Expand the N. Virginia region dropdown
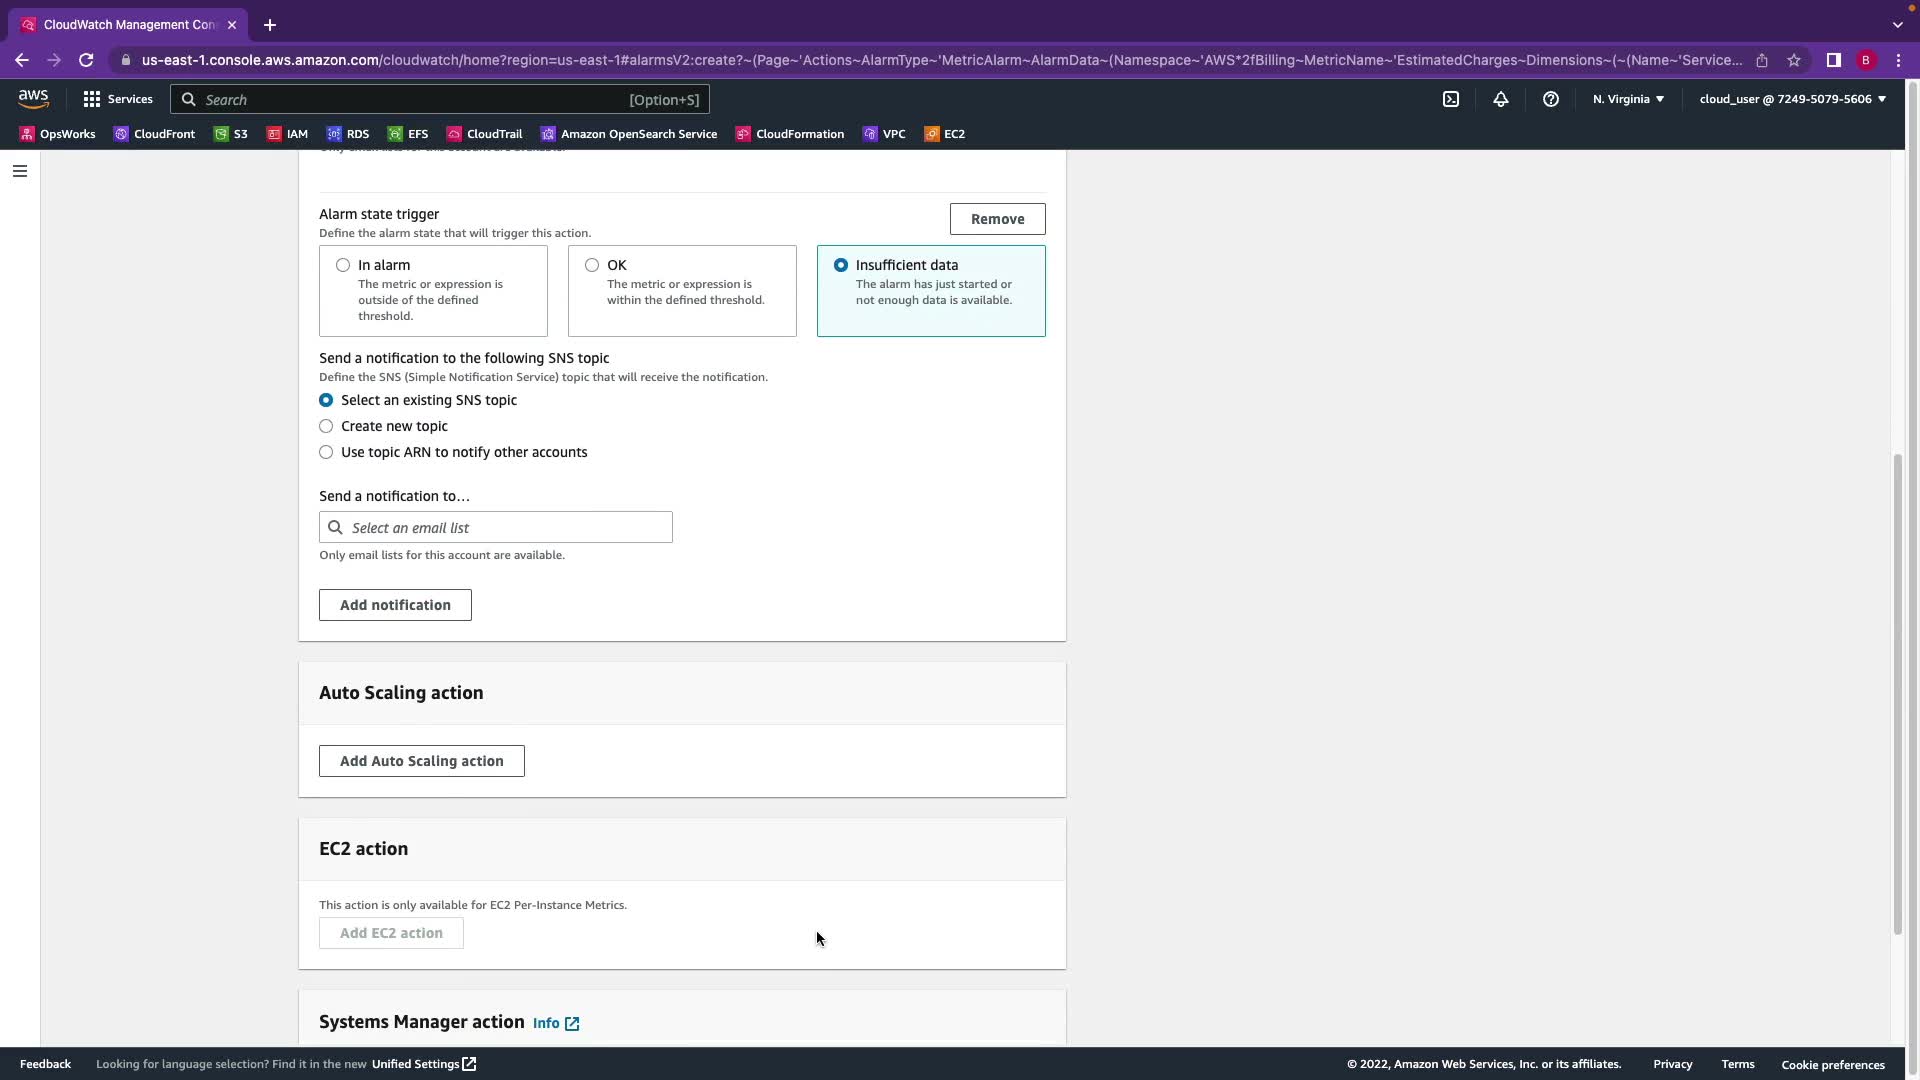This screenshot has height=1080, width=1920. tap(1628, 99)
